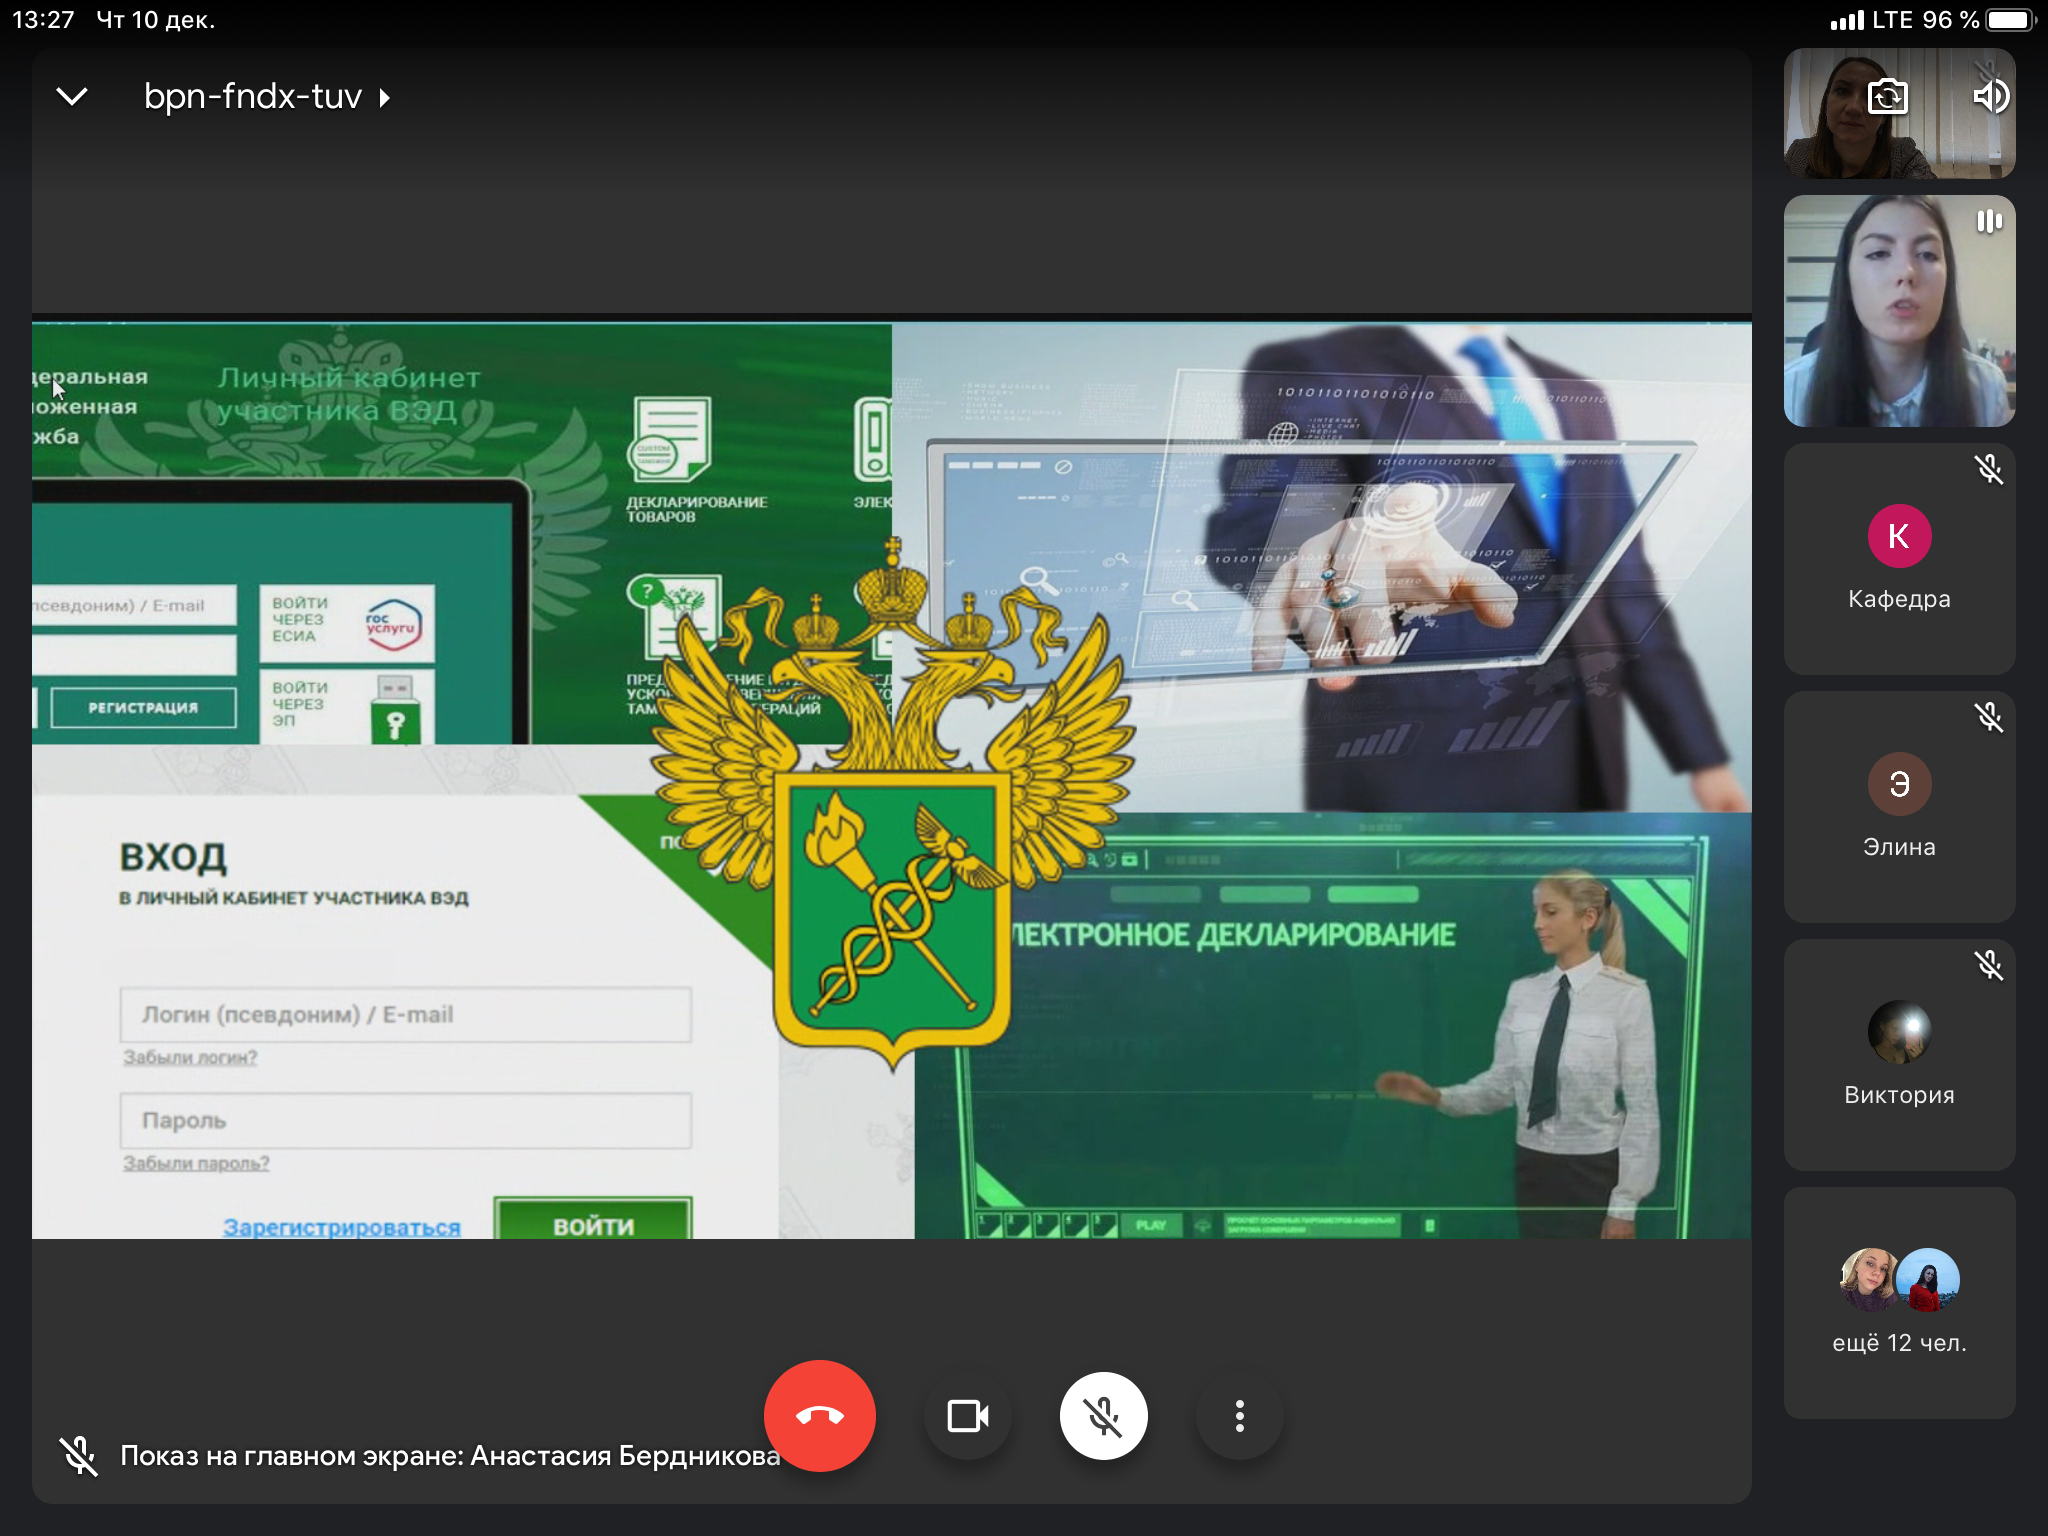The width and height of the screenshot is (2048, 1536).
Task: Tap the LTE signal indicator in the status bar
Action: coord(1871,20)
